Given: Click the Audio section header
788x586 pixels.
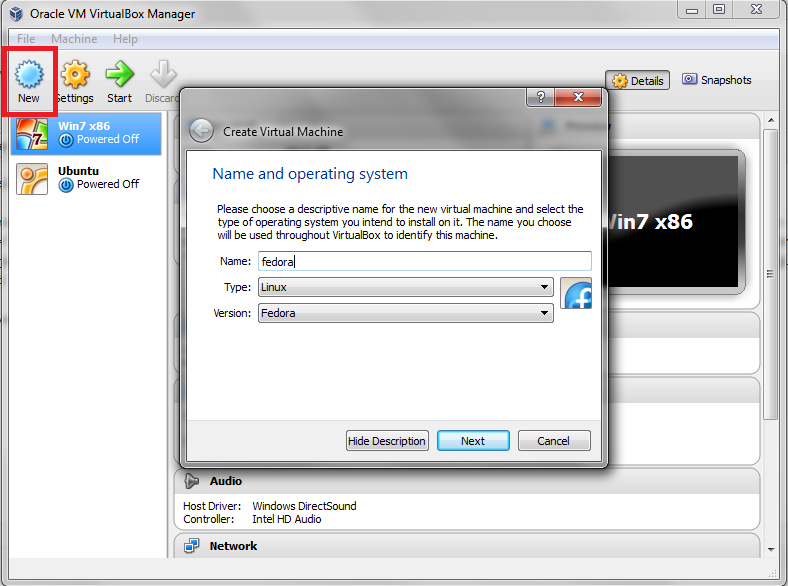Looking at the screenshot, I should point(467,481).
